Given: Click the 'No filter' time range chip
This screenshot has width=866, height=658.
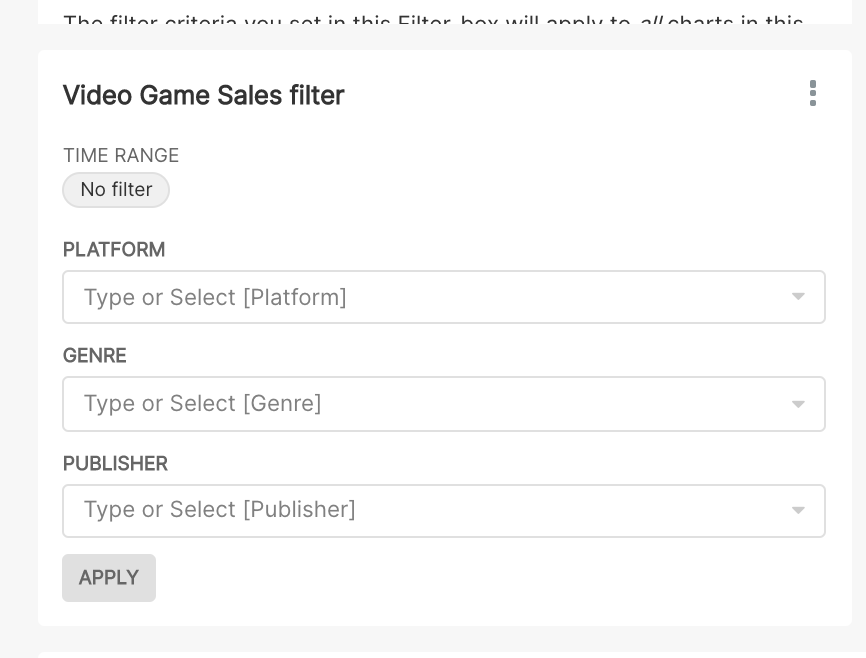Looking at the screenshot, I should click(116, 190).
